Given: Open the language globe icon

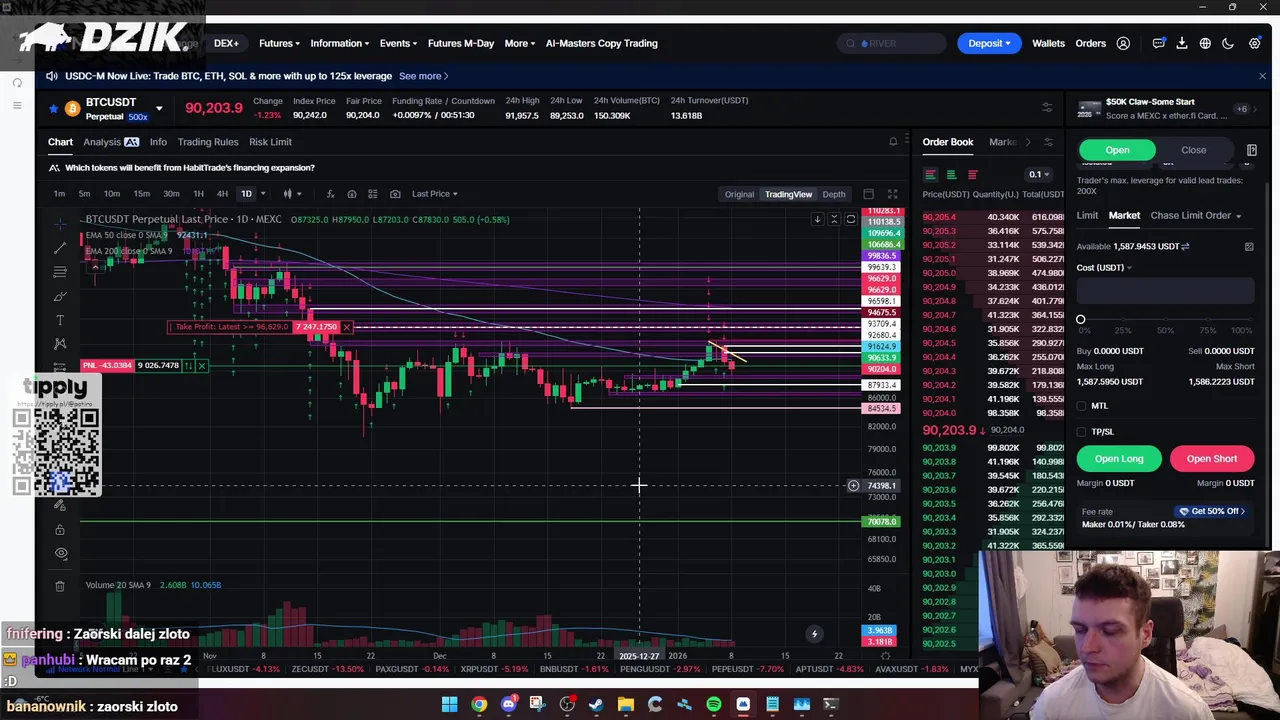Looking at the screenshot, I should pos(1205,43).
